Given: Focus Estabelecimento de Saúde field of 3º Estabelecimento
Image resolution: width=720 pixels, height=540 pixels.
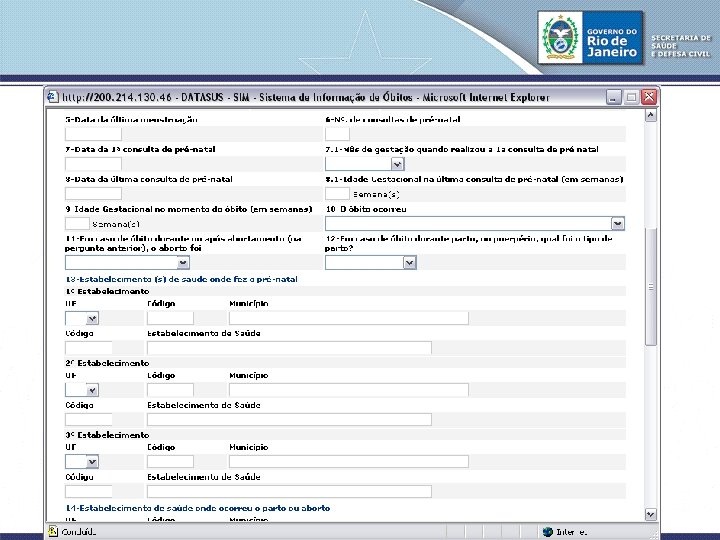Looking at the screenshot, I should [x=289, y=491].
